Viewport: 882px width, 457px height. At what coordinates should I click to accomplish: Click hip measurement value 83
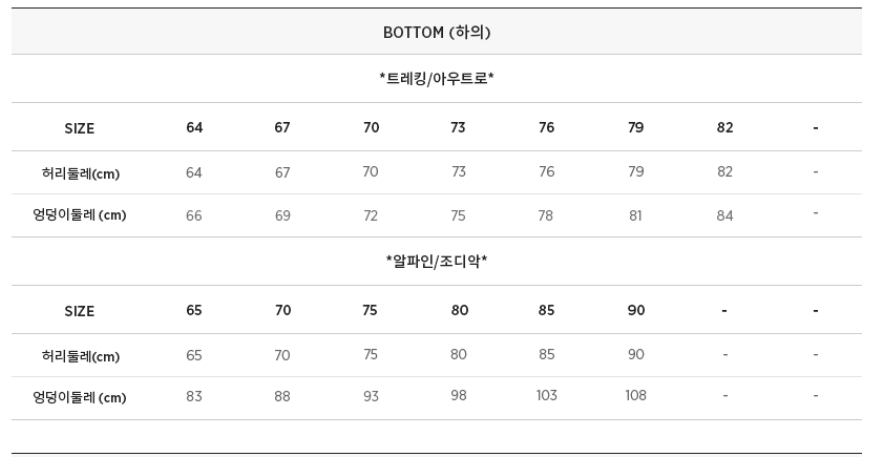point(194,396)
